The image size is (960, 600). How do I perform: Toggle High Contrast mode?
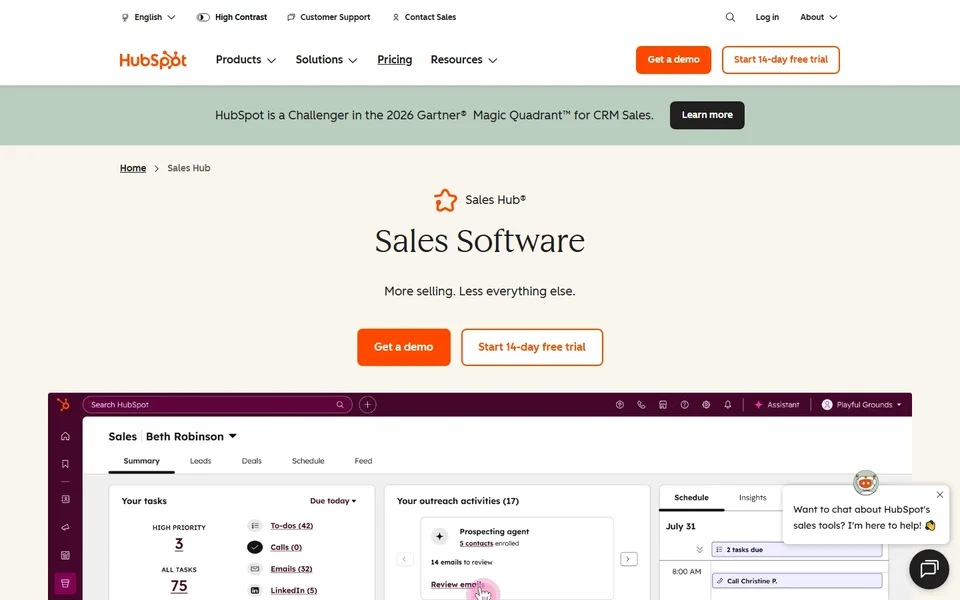click(231, 17)
